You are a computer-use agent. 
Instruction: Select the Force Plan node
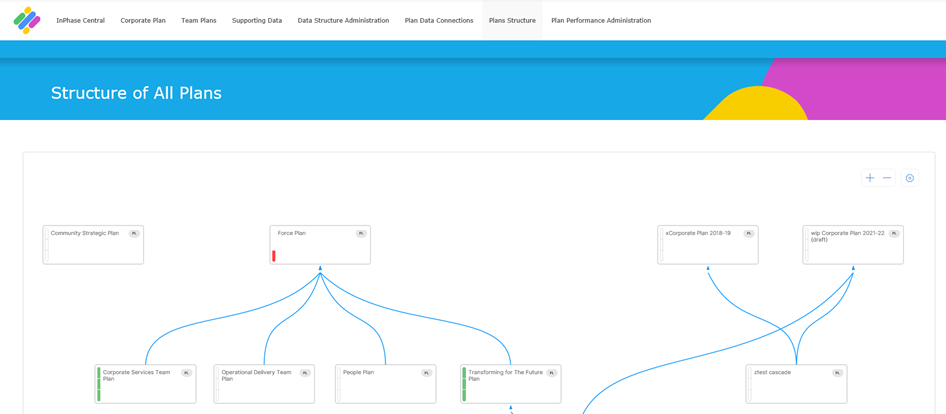[320, 245]
